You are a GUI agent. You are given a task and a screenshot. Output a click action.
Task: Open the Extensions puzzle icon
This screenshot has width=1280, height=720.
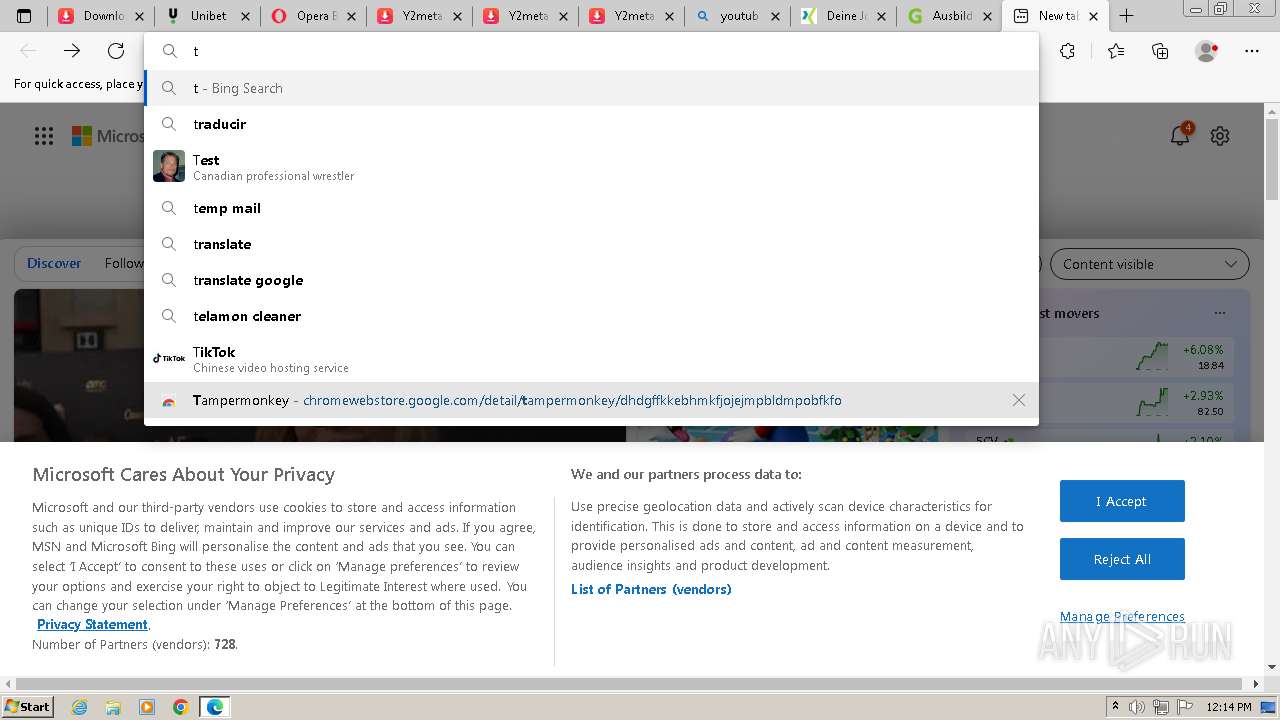tap(1068, 51)
